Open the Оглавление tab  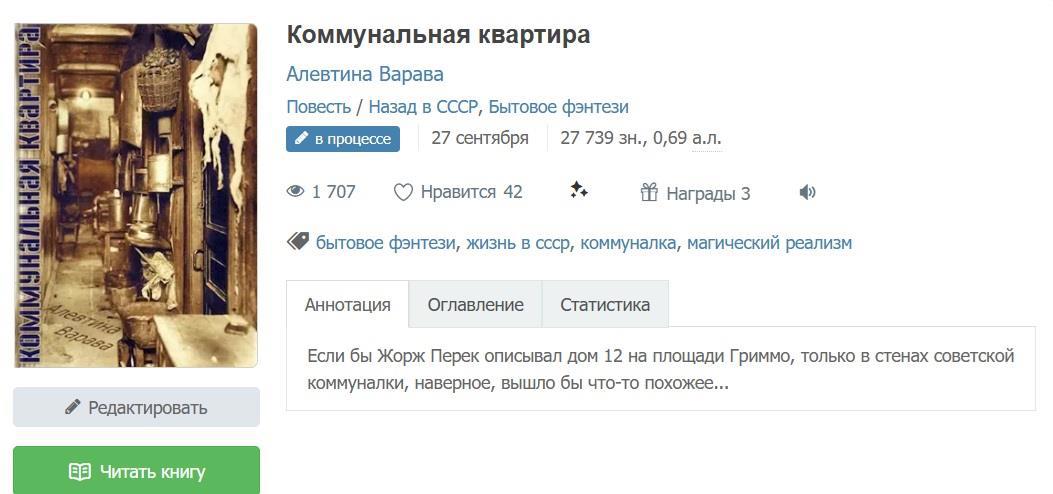[x=475, y=305]
